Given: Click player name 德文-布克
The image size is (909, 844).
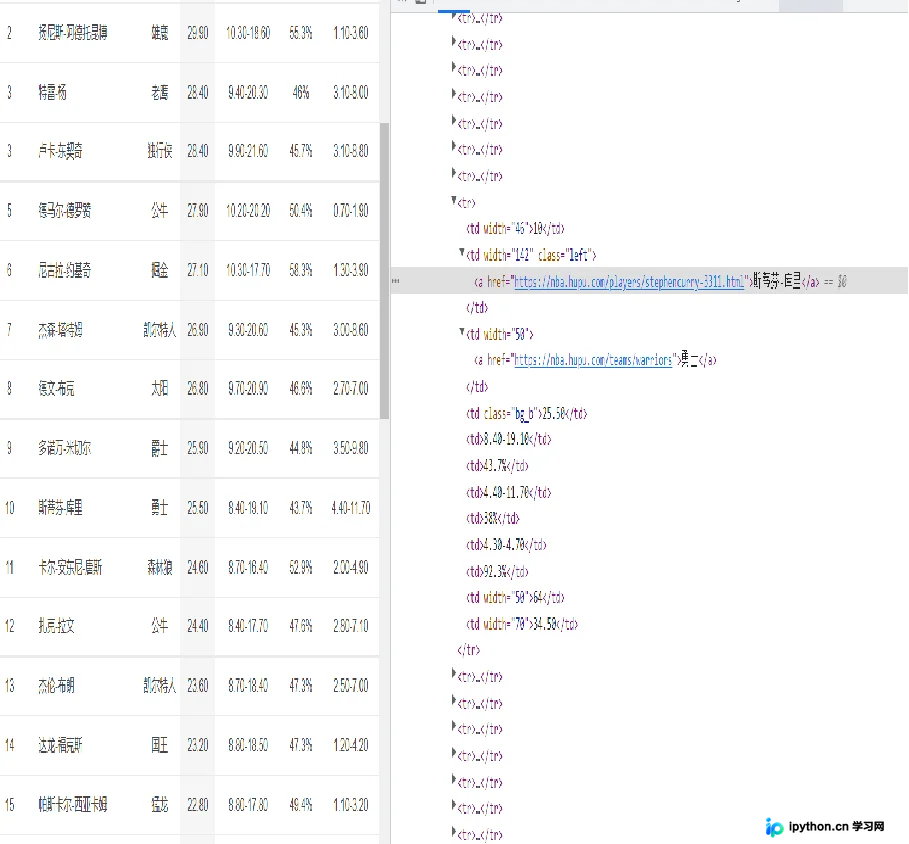Looking at the screenshot, I should [x=56, y=388].
